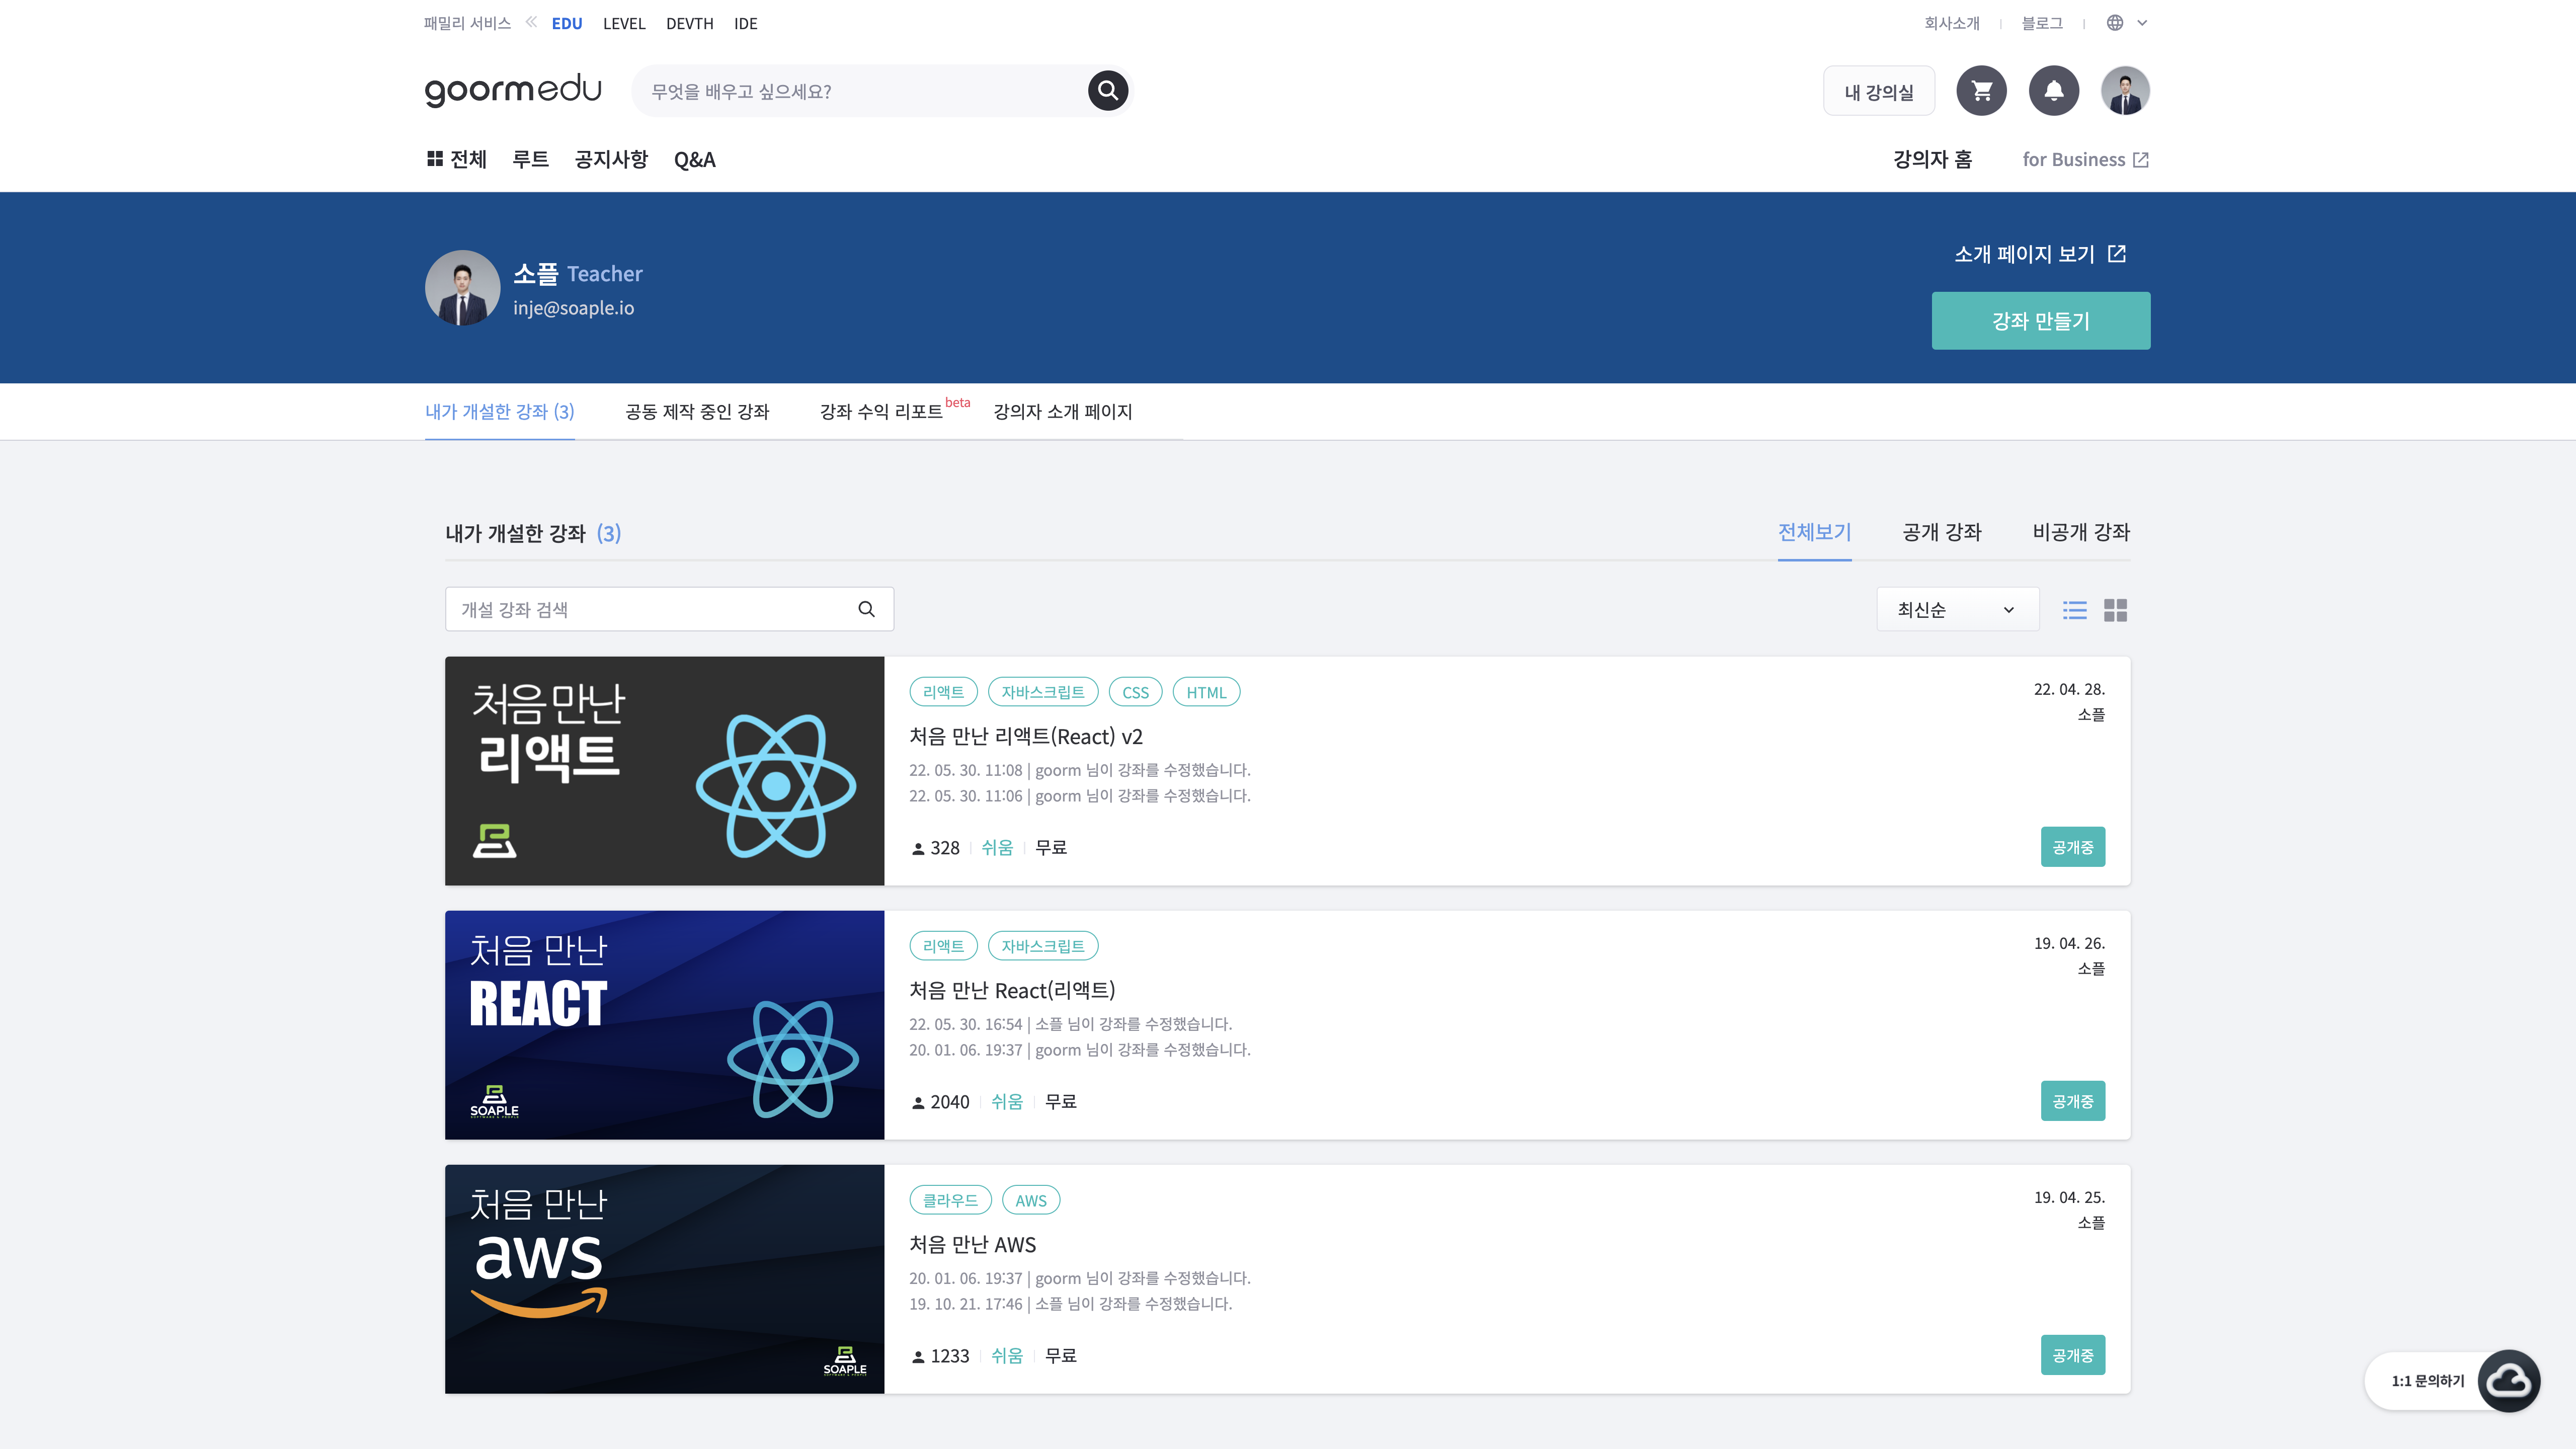This screenshot has height=1449, width=2576.
Task: Click the magnifier in 개설 강좌 검색 field
Action: pos(866,609)
